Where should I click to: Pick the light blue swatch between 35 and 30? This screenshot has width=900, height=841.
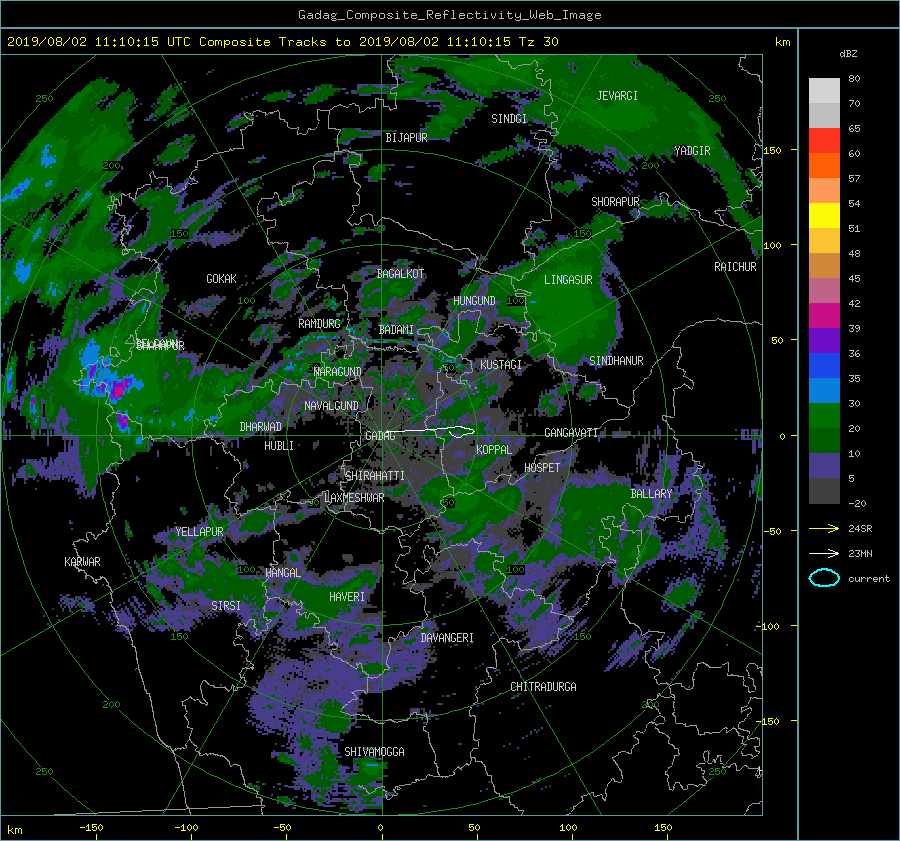(824, 390)
